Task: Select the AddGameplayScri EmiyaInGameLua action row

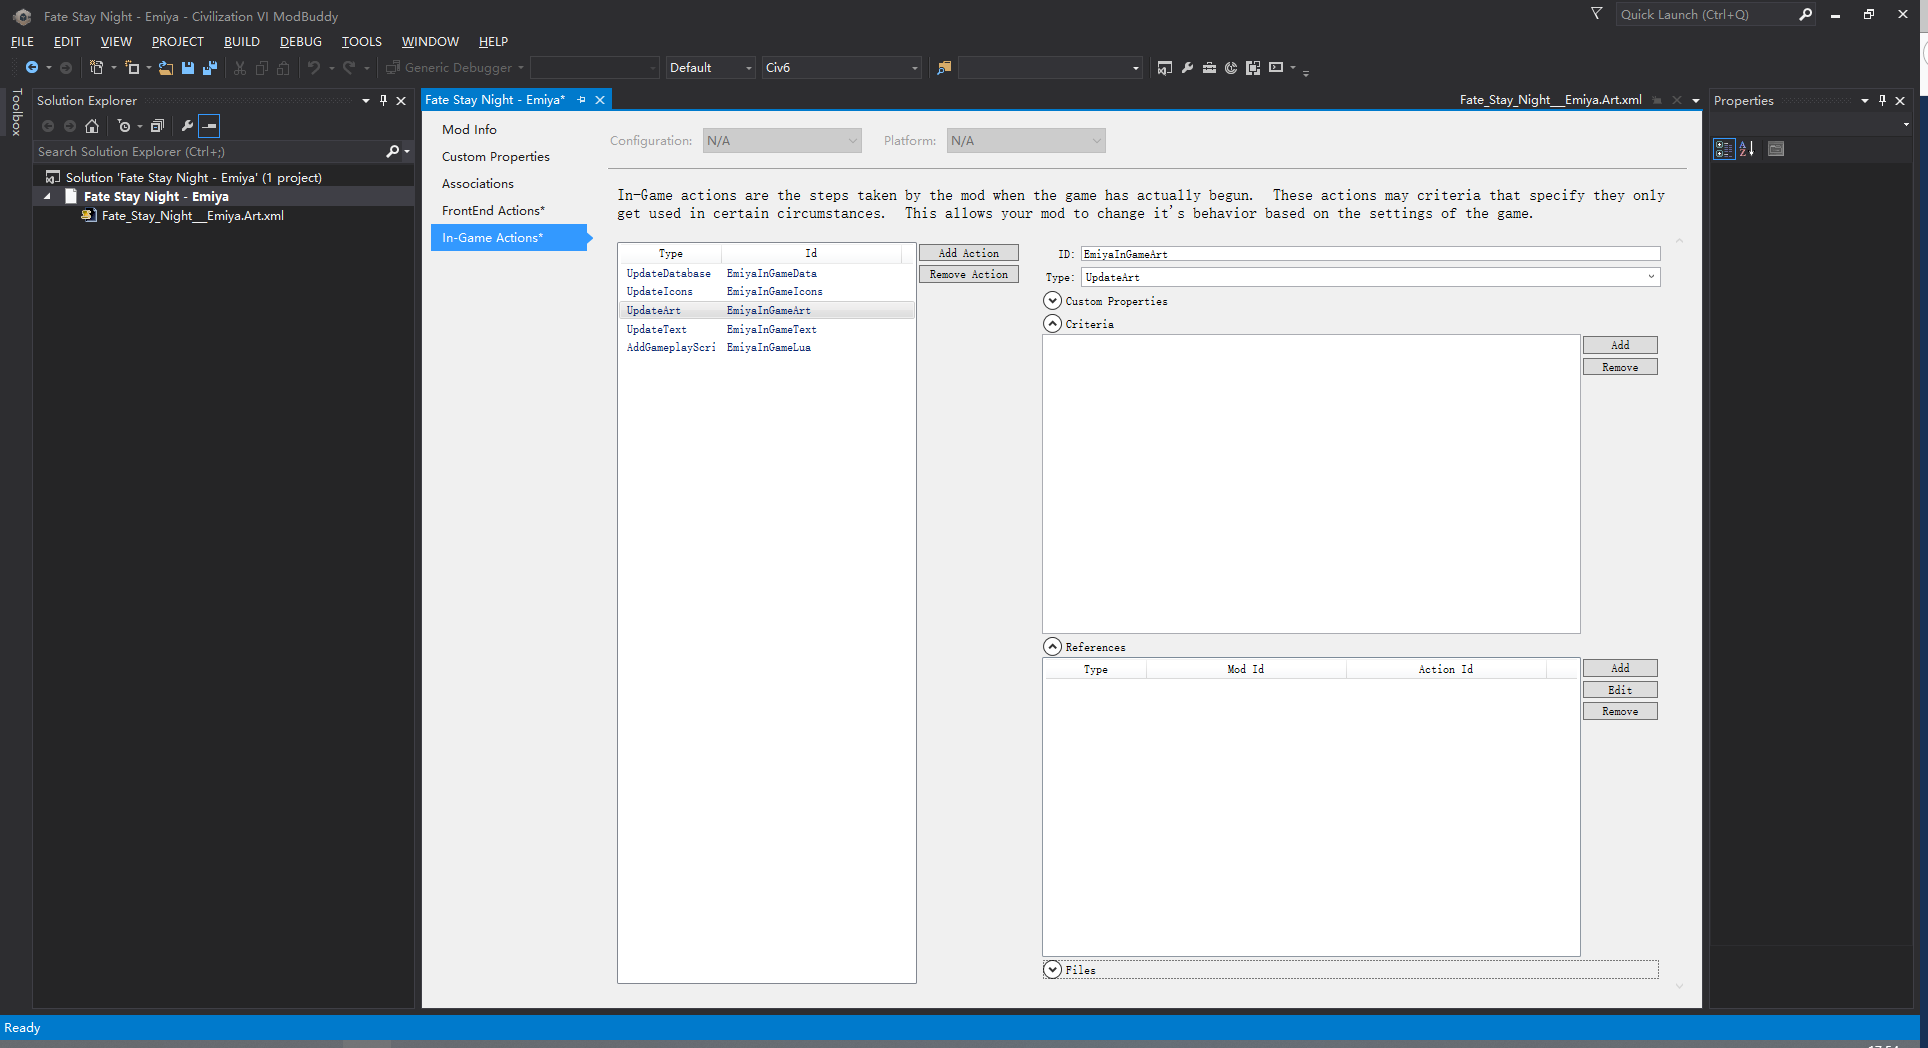Action: (766, 348)
